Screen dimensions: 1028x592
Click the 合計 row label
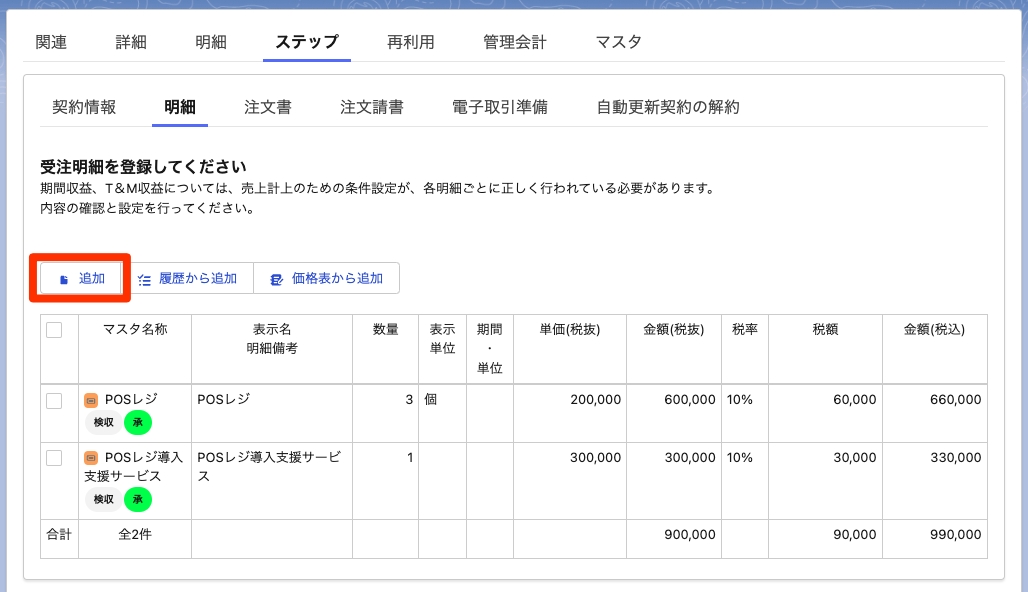click(59, 535)
